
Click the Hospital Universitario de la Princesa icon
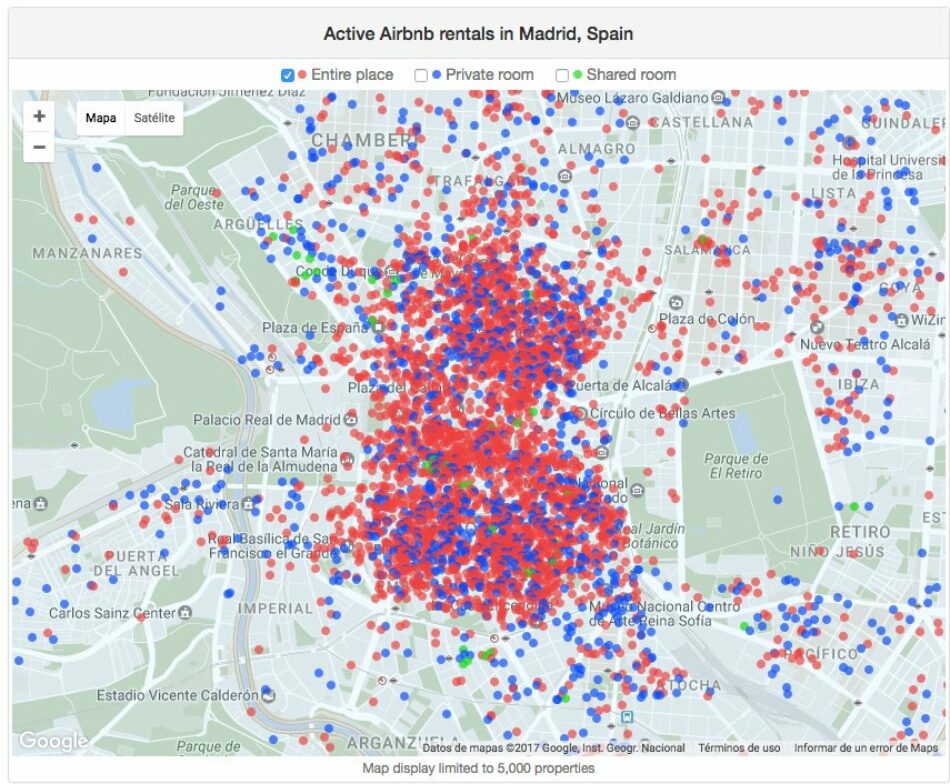click(849, 143)
